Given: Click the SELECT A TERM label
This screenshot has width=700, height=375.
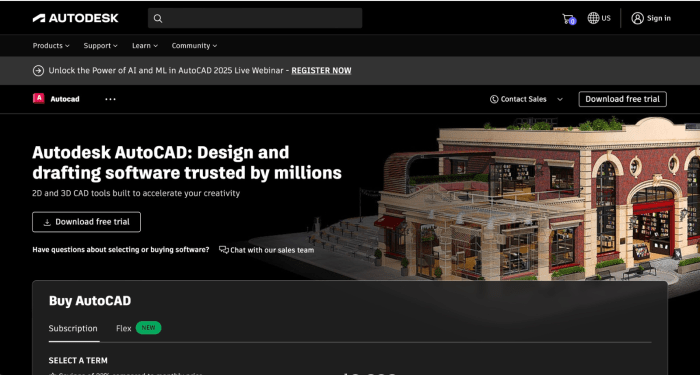Looking at the screenshot, I should (78, 360).
